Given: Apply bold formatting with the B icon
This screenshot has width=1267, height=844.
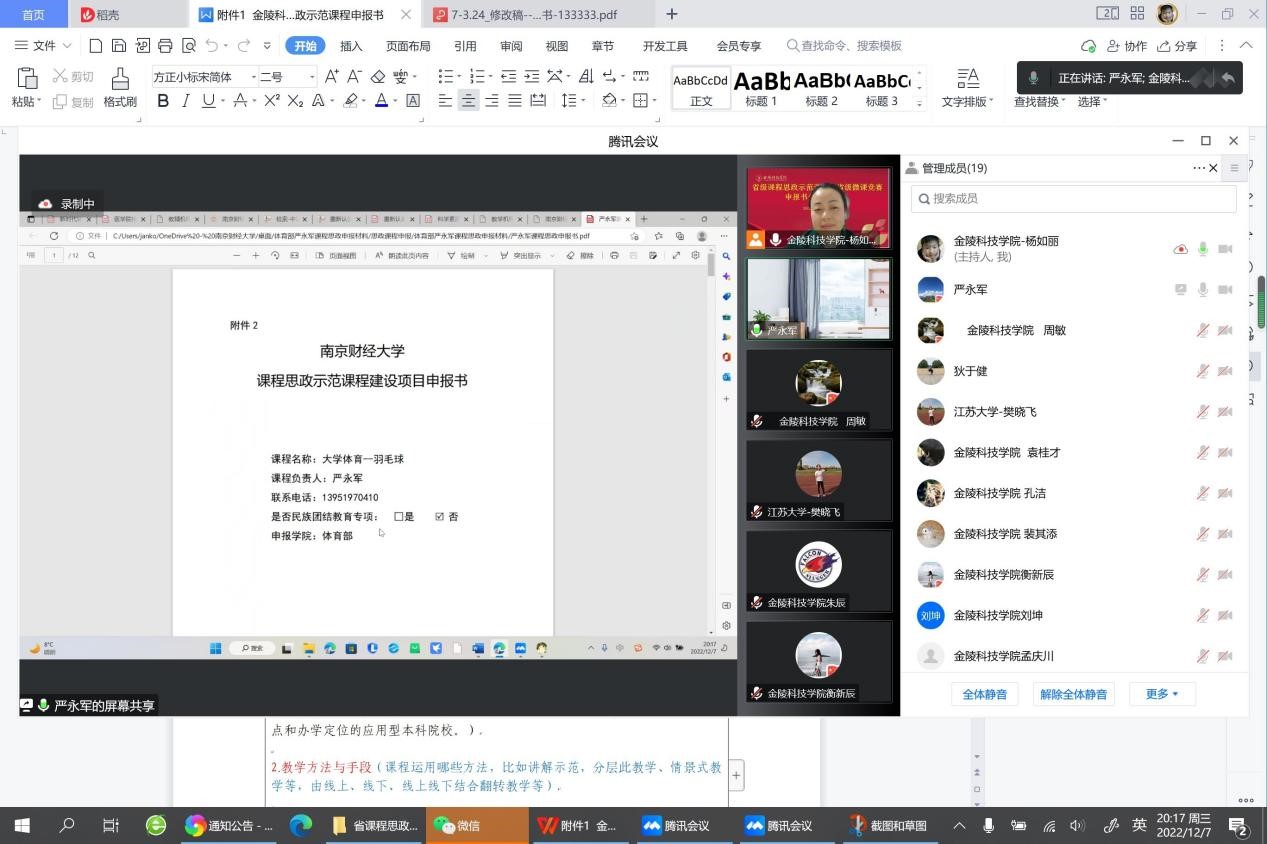Looking at the screenshot, I should click(x=163, y=101).
